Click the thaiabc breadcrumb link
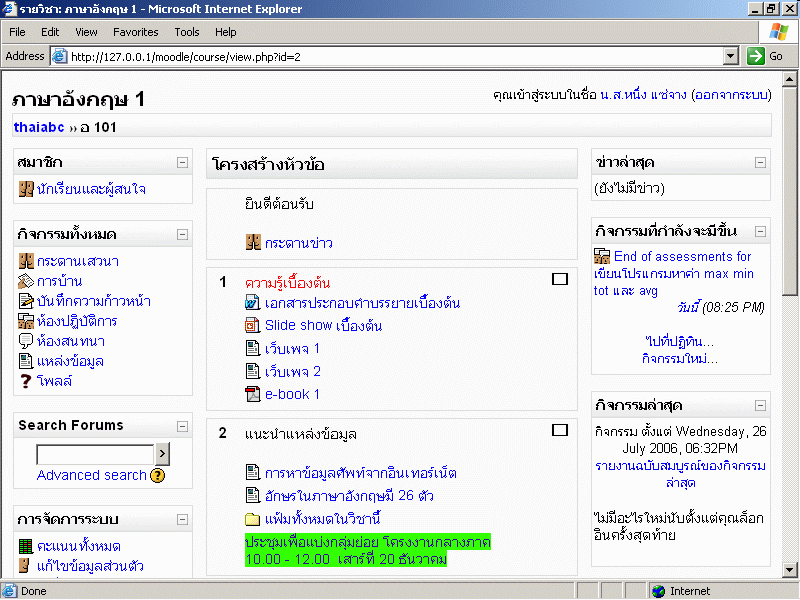800x600 pixels. (x=39, y=127)
